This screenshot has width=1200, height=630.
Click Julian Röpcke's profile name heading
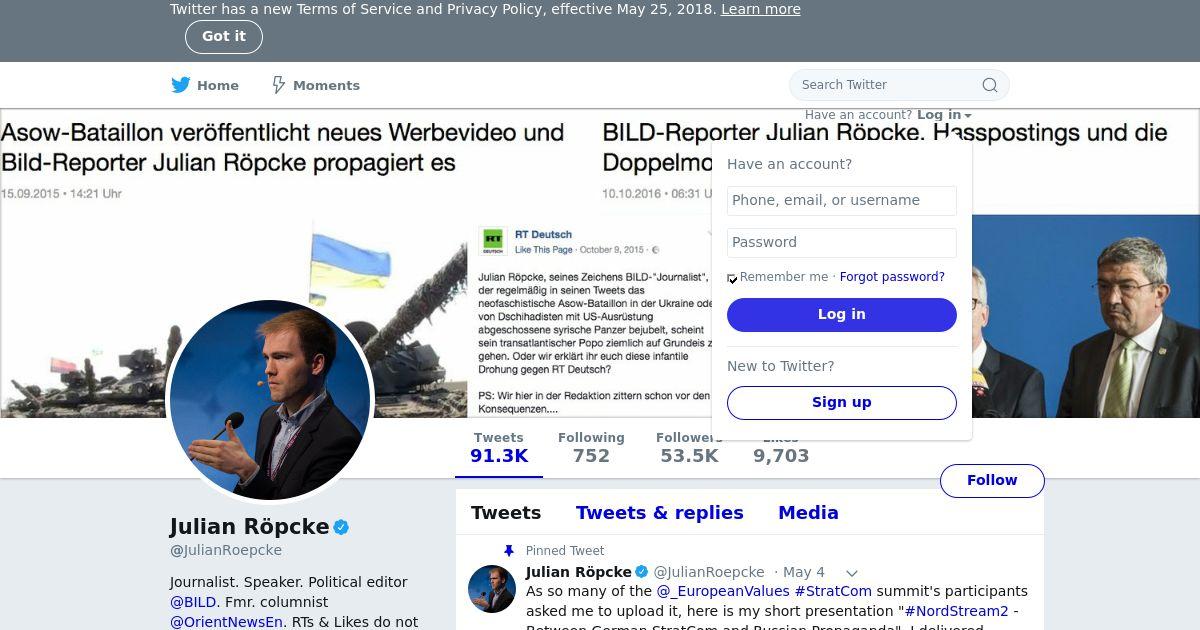pos(249,527)
